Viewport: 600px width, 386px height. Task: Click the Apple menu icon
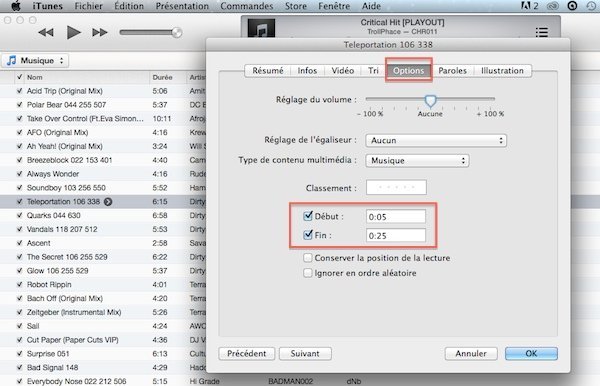(x=16, y=6)
